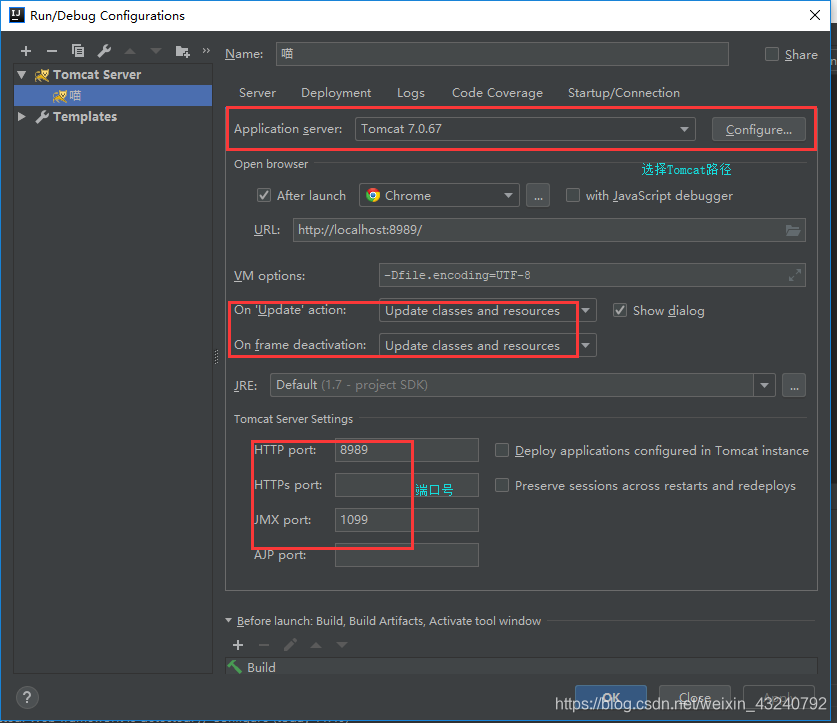Show more toolbar actions chevron
The height and width of the screenshot is (723, 837).
coord(206,51)
